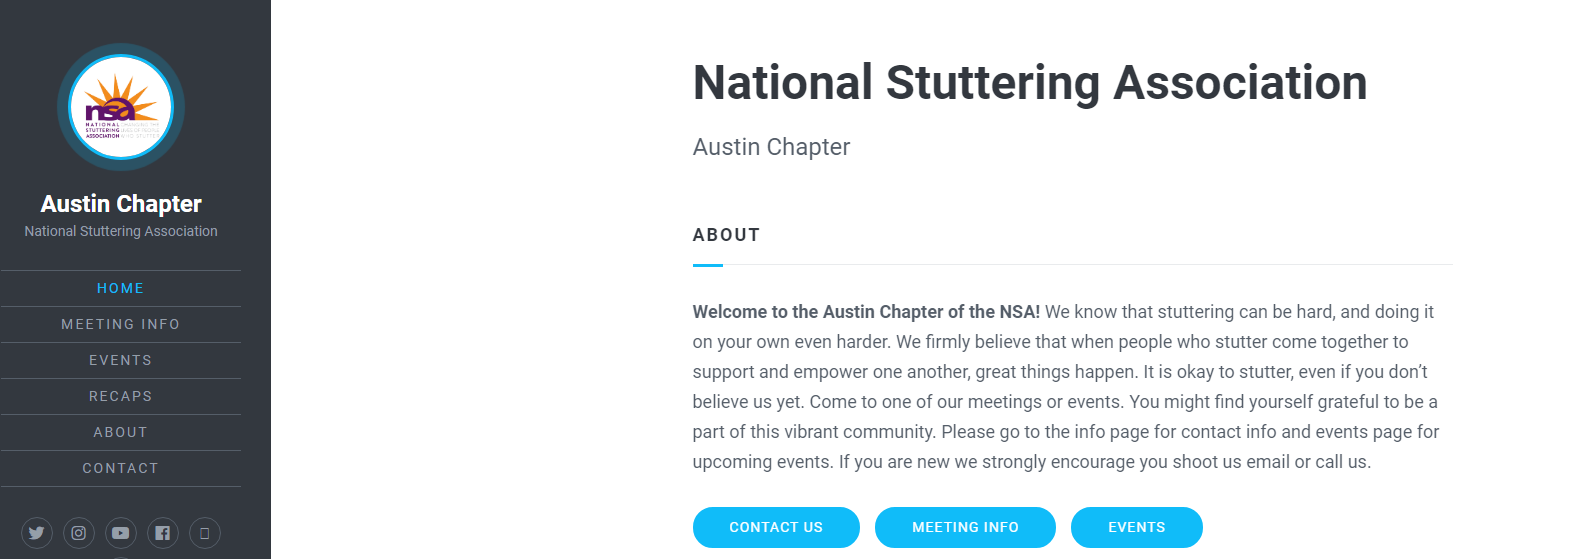Navigate to About in sidebar

tap(121, 432)
